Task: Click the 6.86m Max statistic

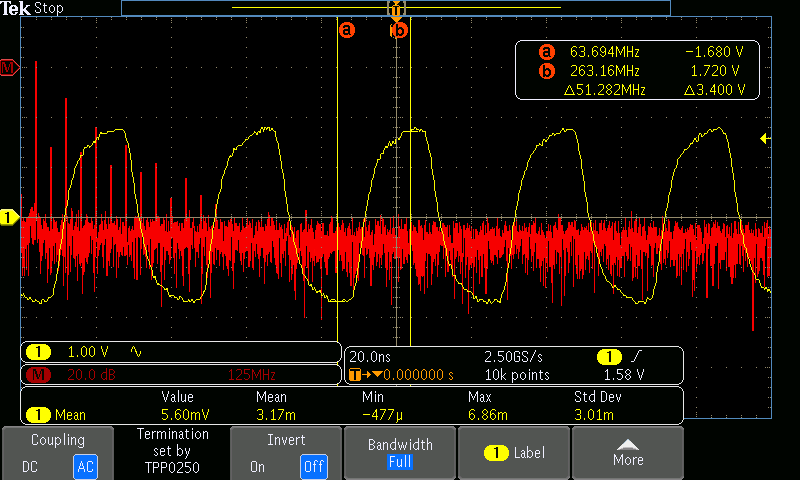Action: pos(488,415)
